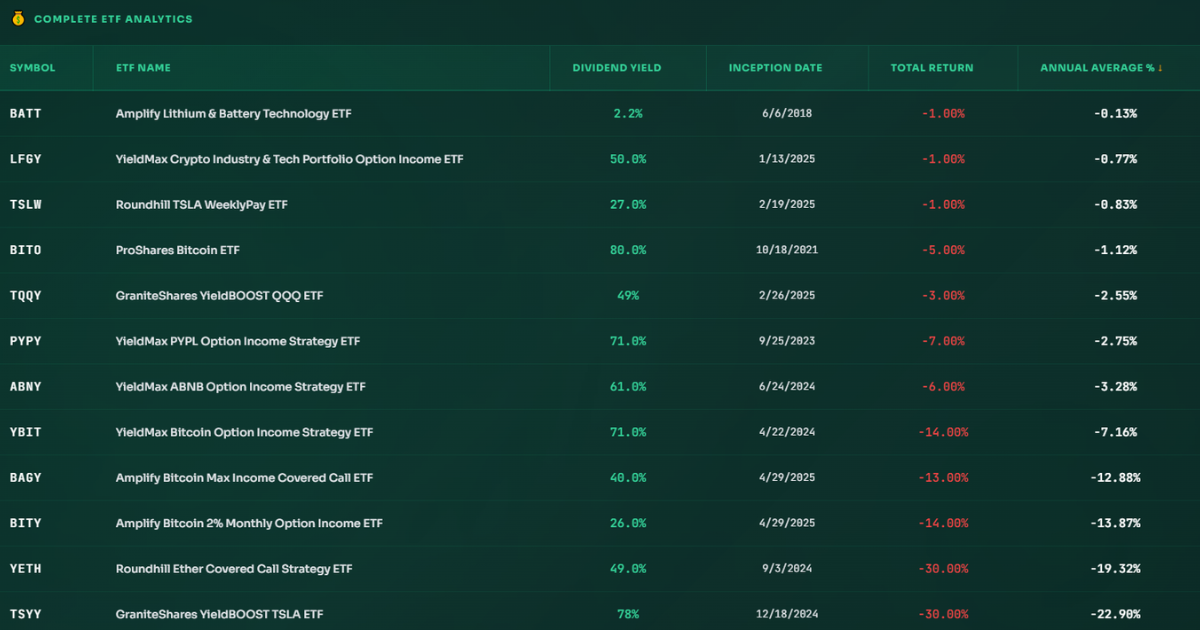Sort by the Total Return column header
This screenshot has width=1200, height=630.
click(932, 68)
